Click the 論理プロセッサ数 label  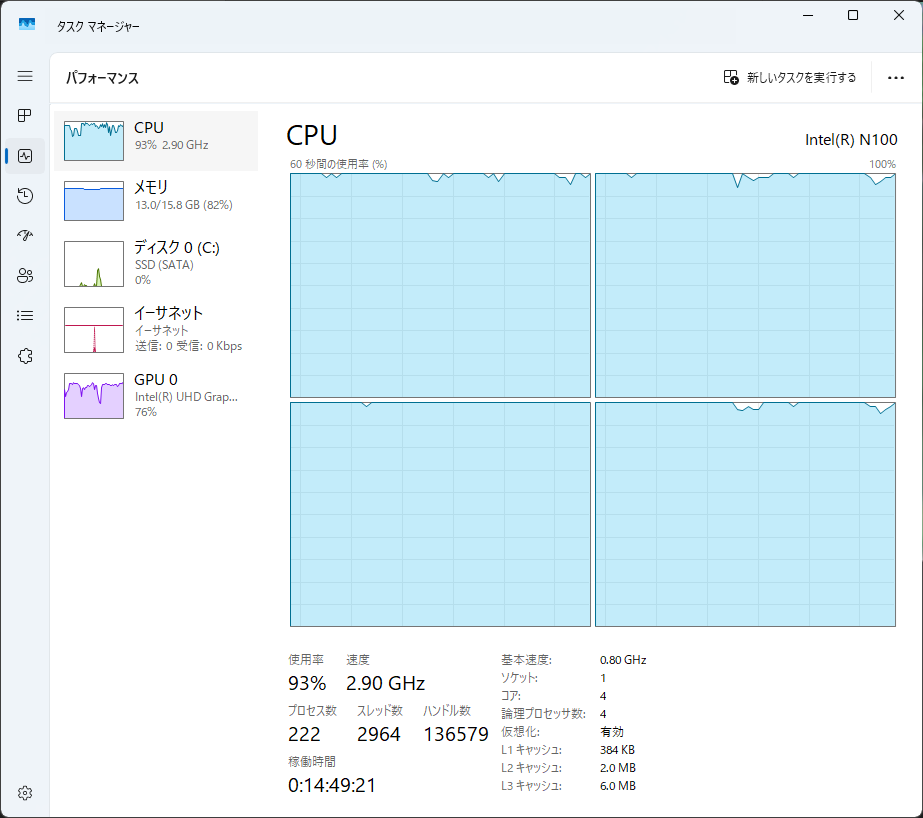pos(543,714)
